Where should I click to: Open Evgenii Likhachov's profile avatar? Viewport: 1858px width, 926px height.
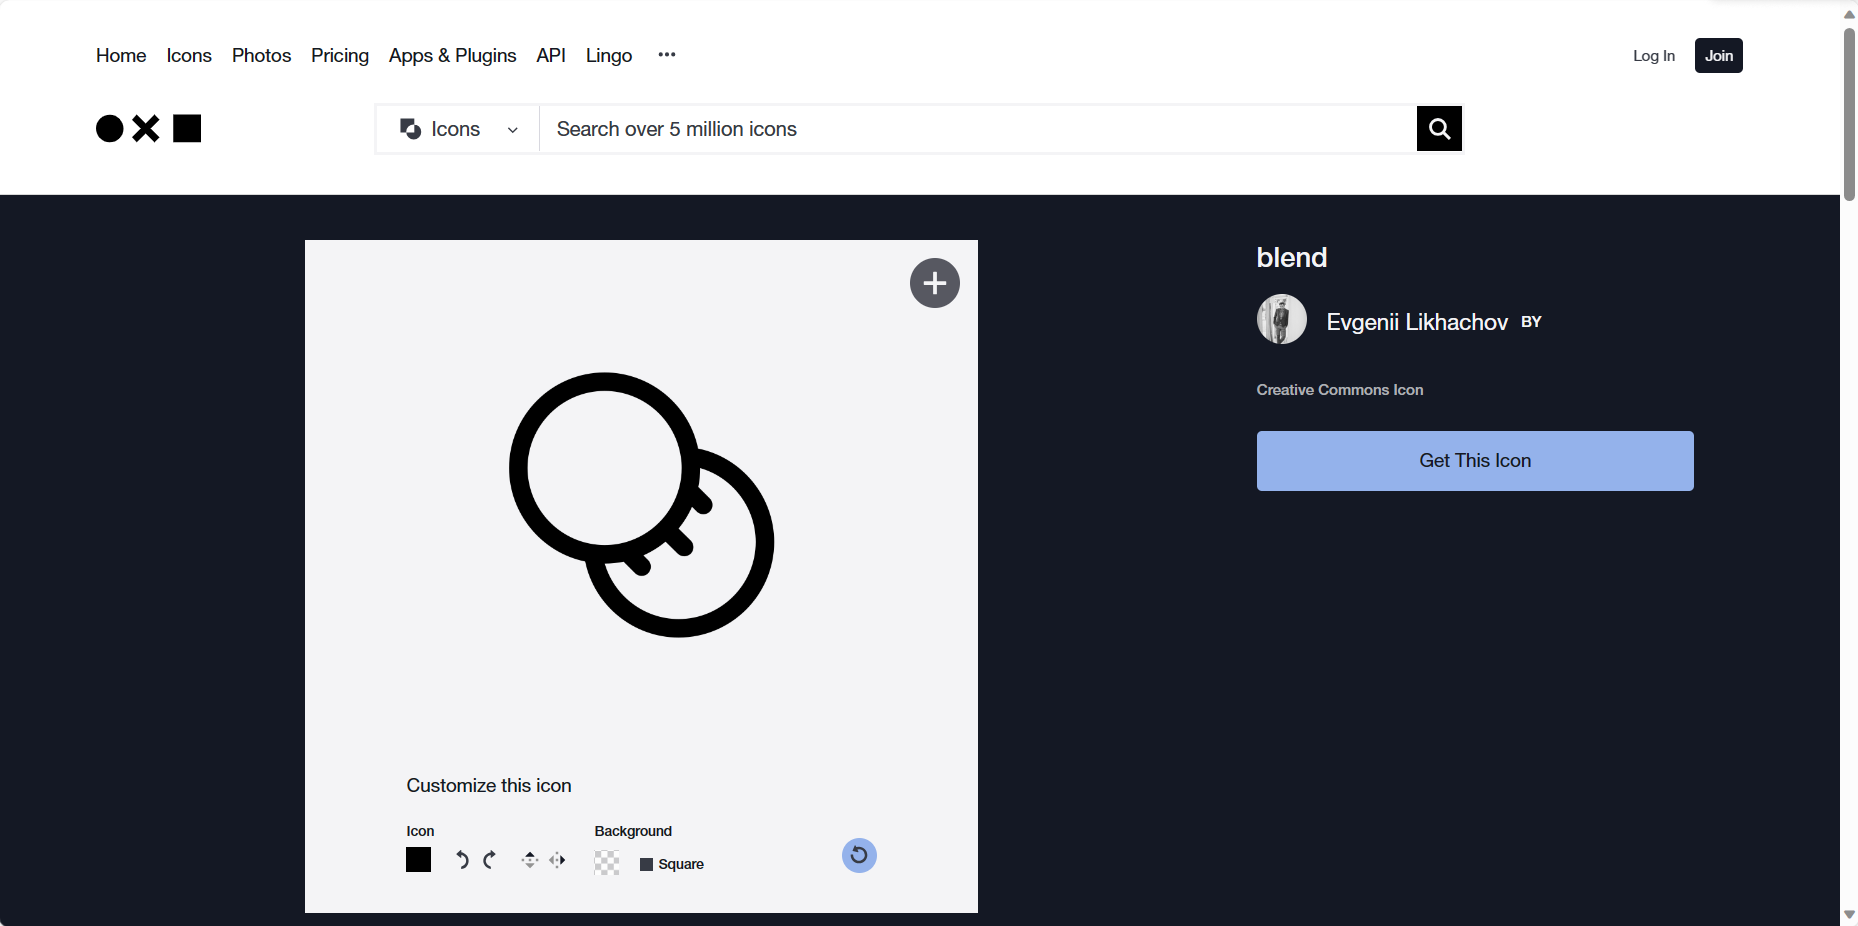(1281, 320)
